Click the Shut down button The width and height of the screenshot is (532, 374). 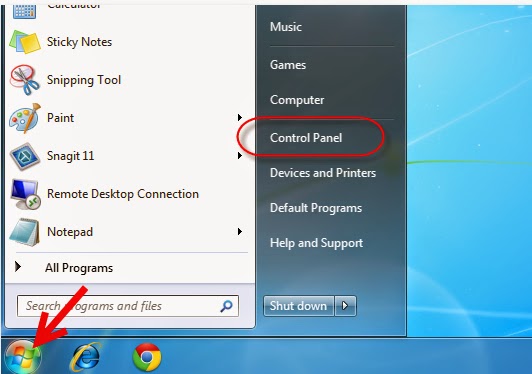299,306
